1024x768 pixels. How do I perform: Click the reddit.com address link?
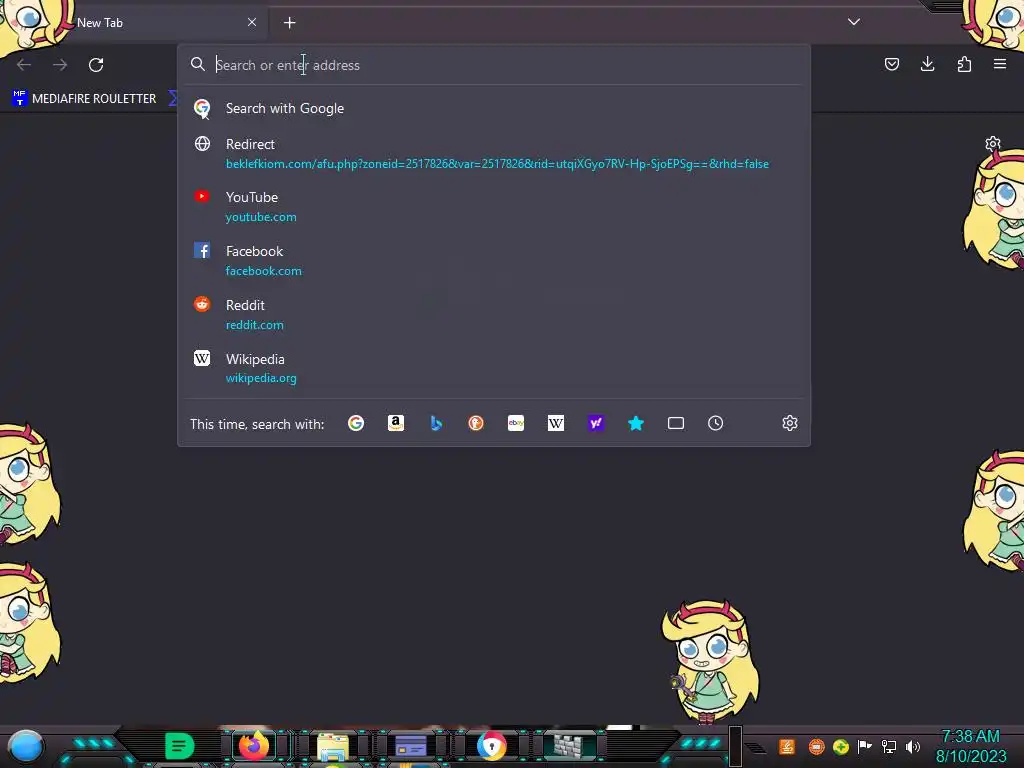click(x=255, y=325)
